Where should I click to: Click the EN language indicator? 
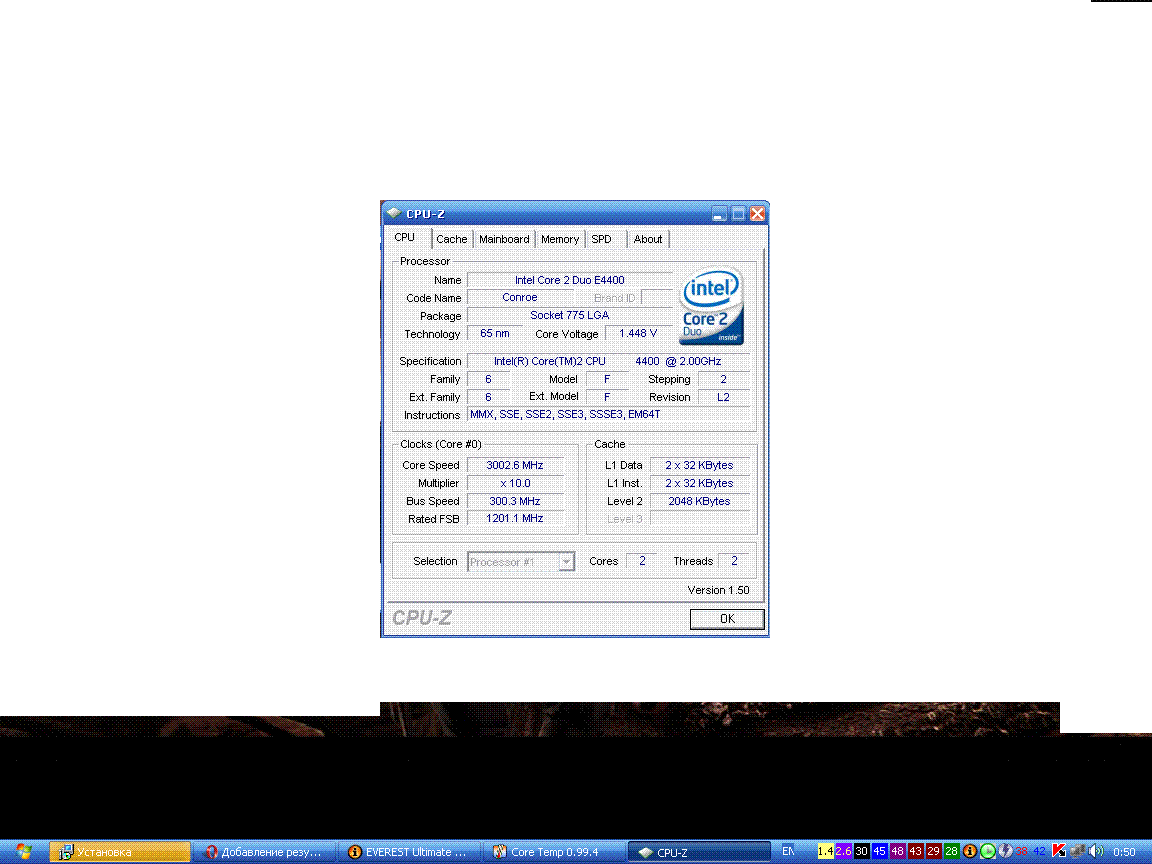(788, 852)
